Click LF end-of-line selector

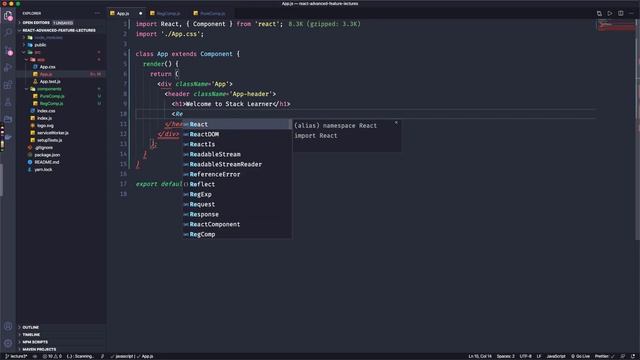tap(539, 356)
